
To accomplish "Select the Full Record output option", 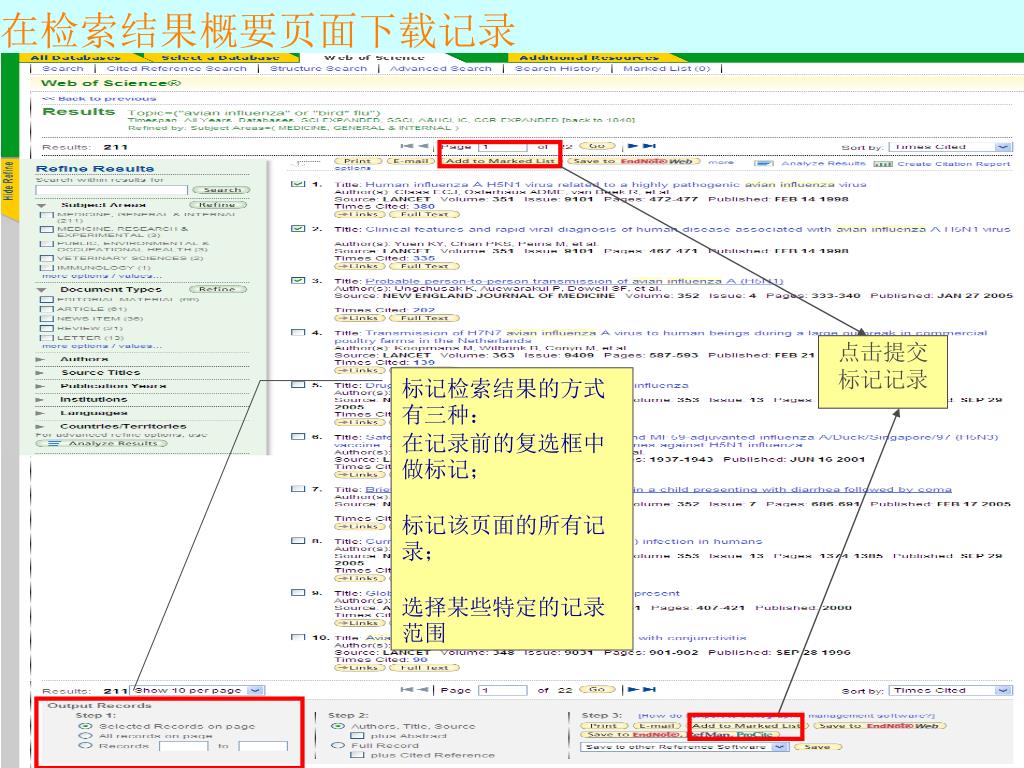I will (338, 745).
